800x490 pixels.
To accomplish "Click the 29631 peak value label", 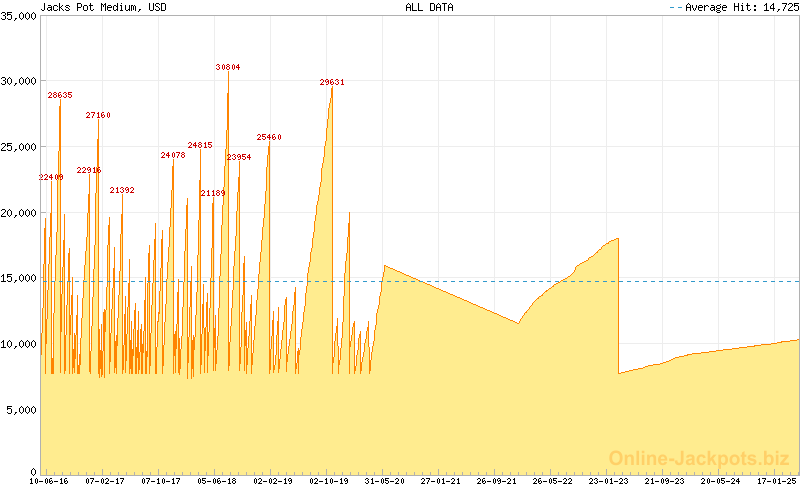I will (x=332, y=82).
